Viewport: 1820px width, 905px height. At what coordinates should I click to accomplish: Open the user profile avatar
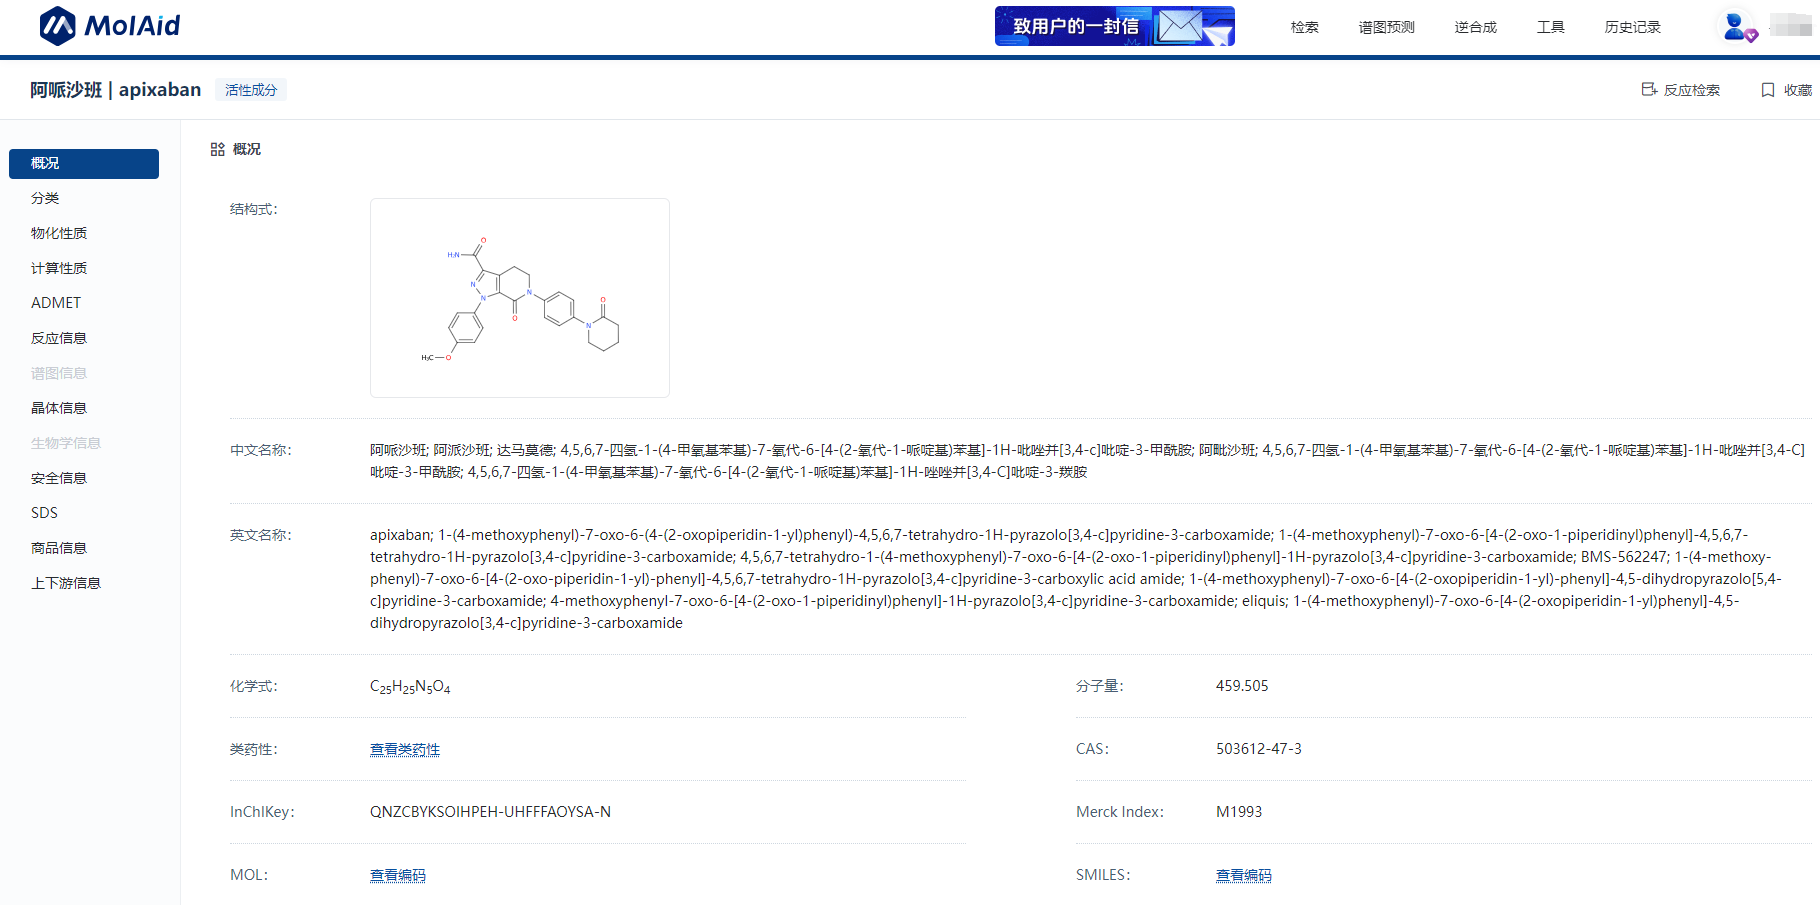tap(1736, 26)
